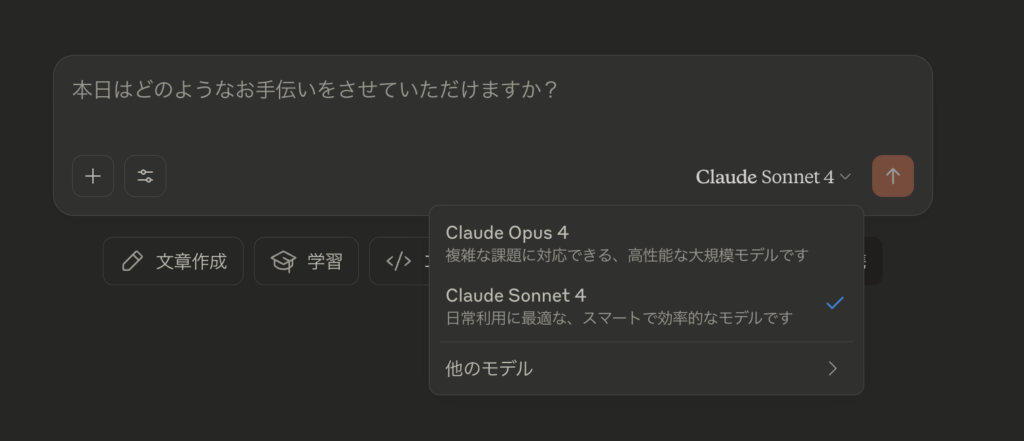Click the 学習 suggestion button

pos(306,261)
